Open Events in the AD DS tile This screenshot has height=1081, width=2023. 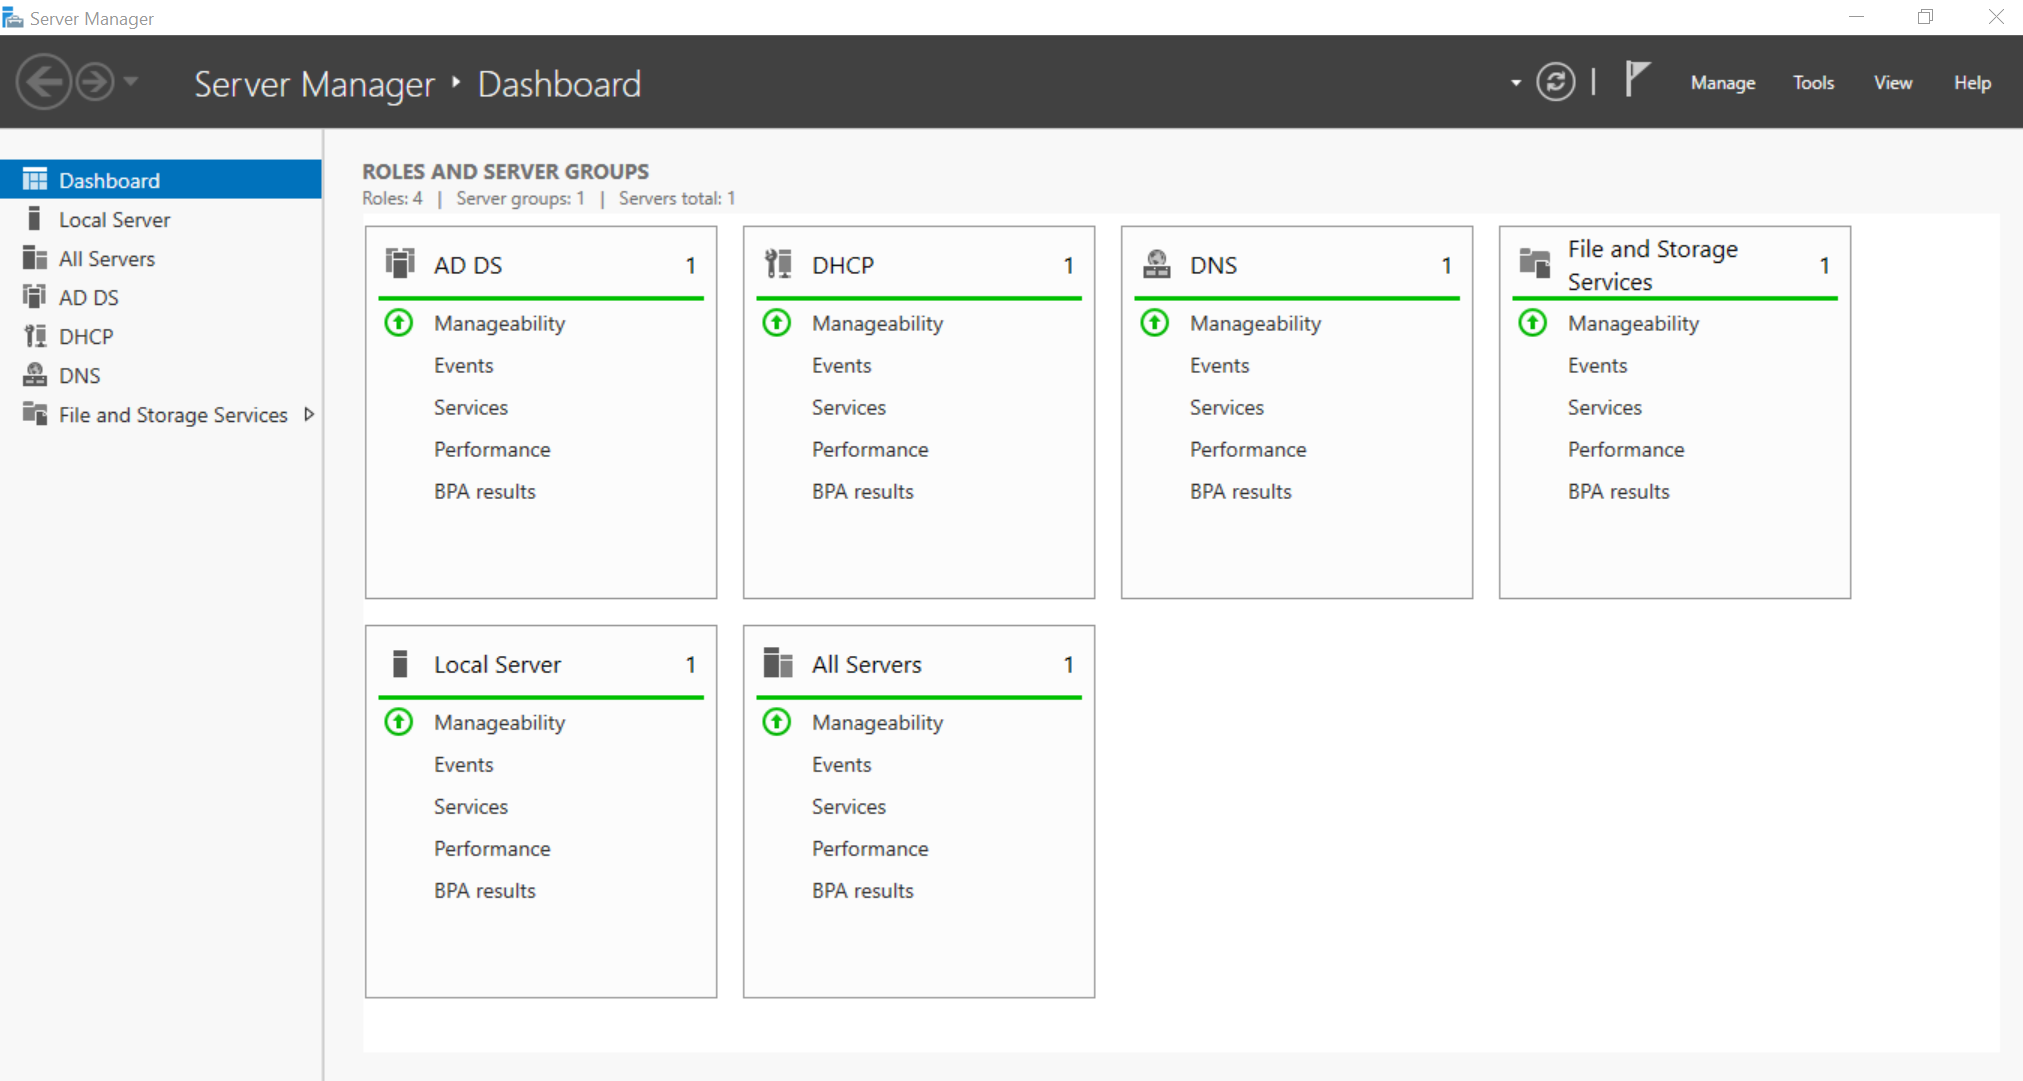[463, 365]
